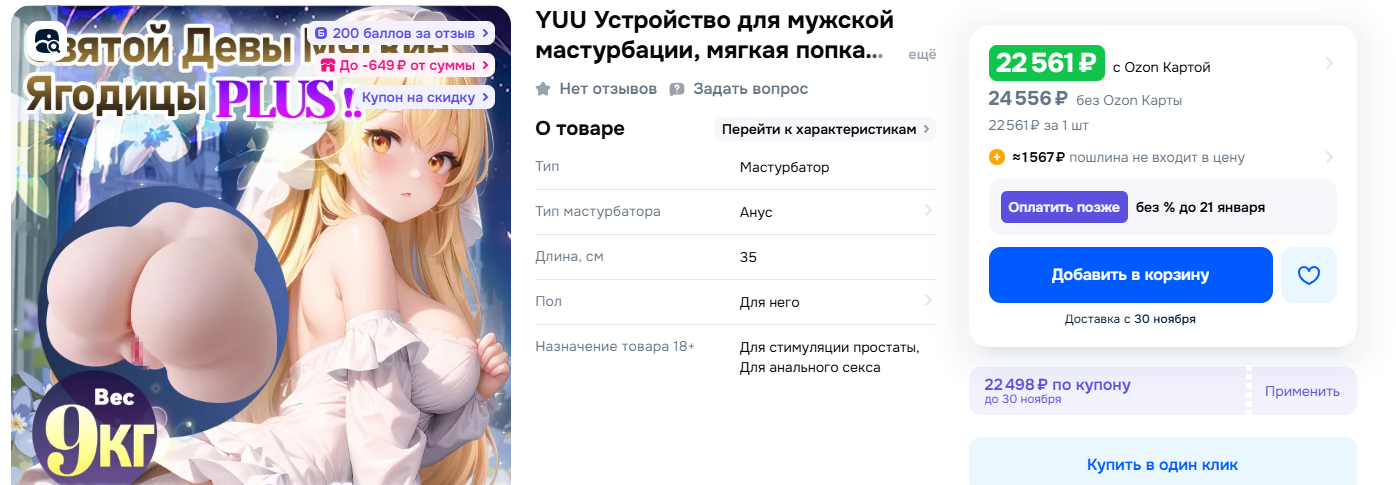Image resolution: width=1396 pixels, height=485 pixels.
Task: Click Добавить в корзину button
Action: pos(1131,275)
